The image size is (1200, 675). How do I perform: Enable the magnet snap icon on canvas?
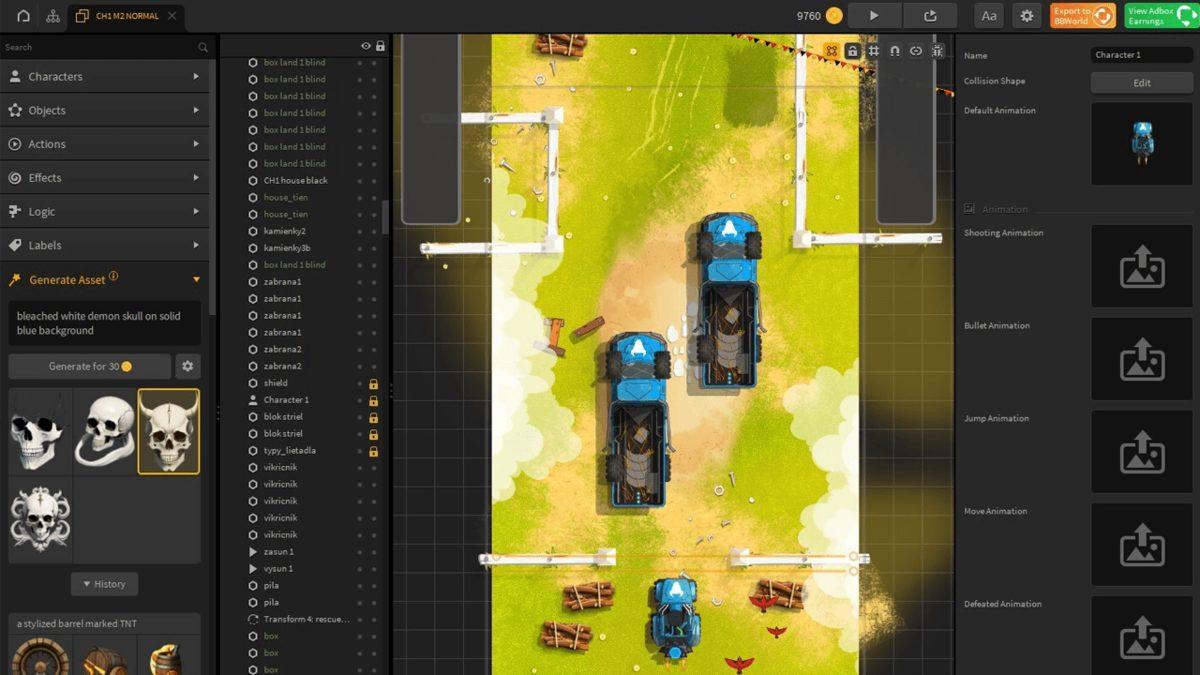click(894, 51)
